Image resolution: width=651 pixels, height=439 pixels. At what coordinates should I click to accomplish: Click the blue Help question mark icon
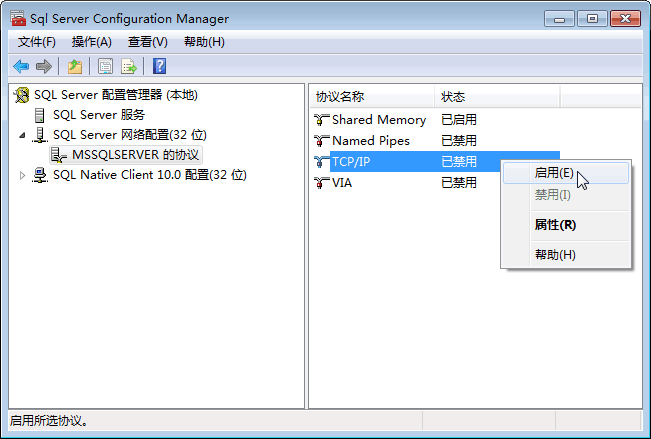click(x=159, y=66)
